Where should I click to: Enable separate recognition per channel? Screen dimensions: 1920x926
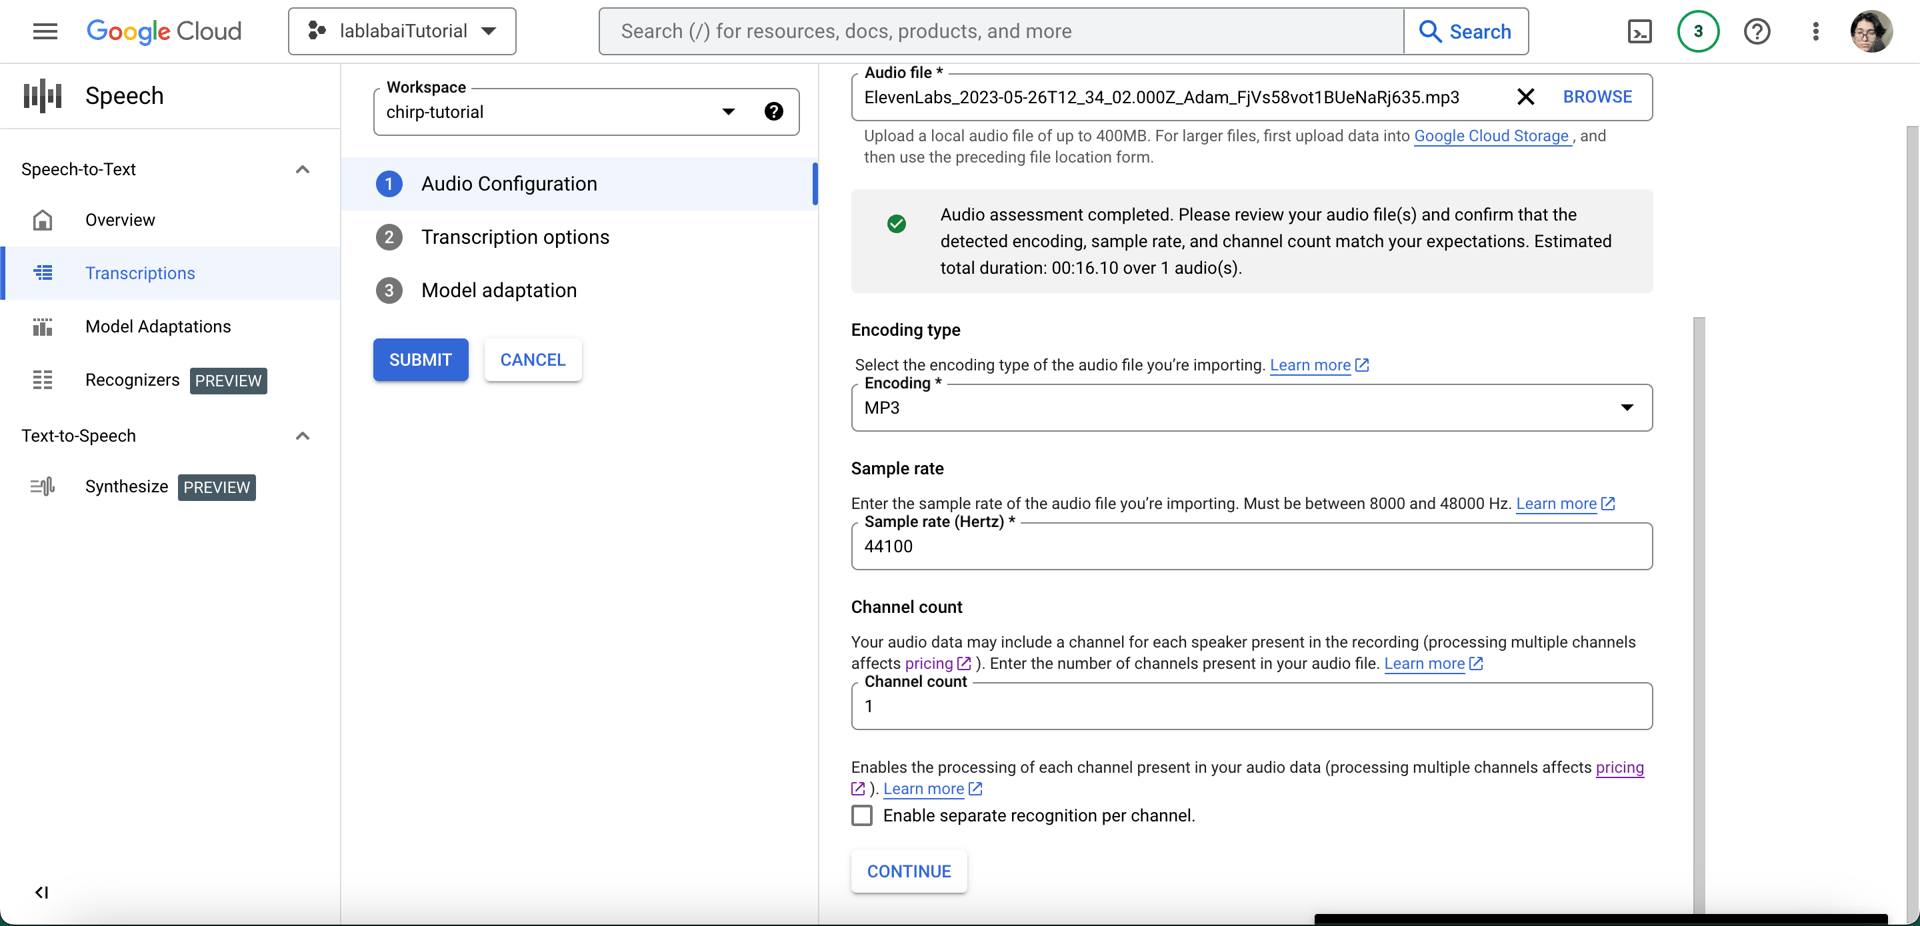click(x=862, y=816)
